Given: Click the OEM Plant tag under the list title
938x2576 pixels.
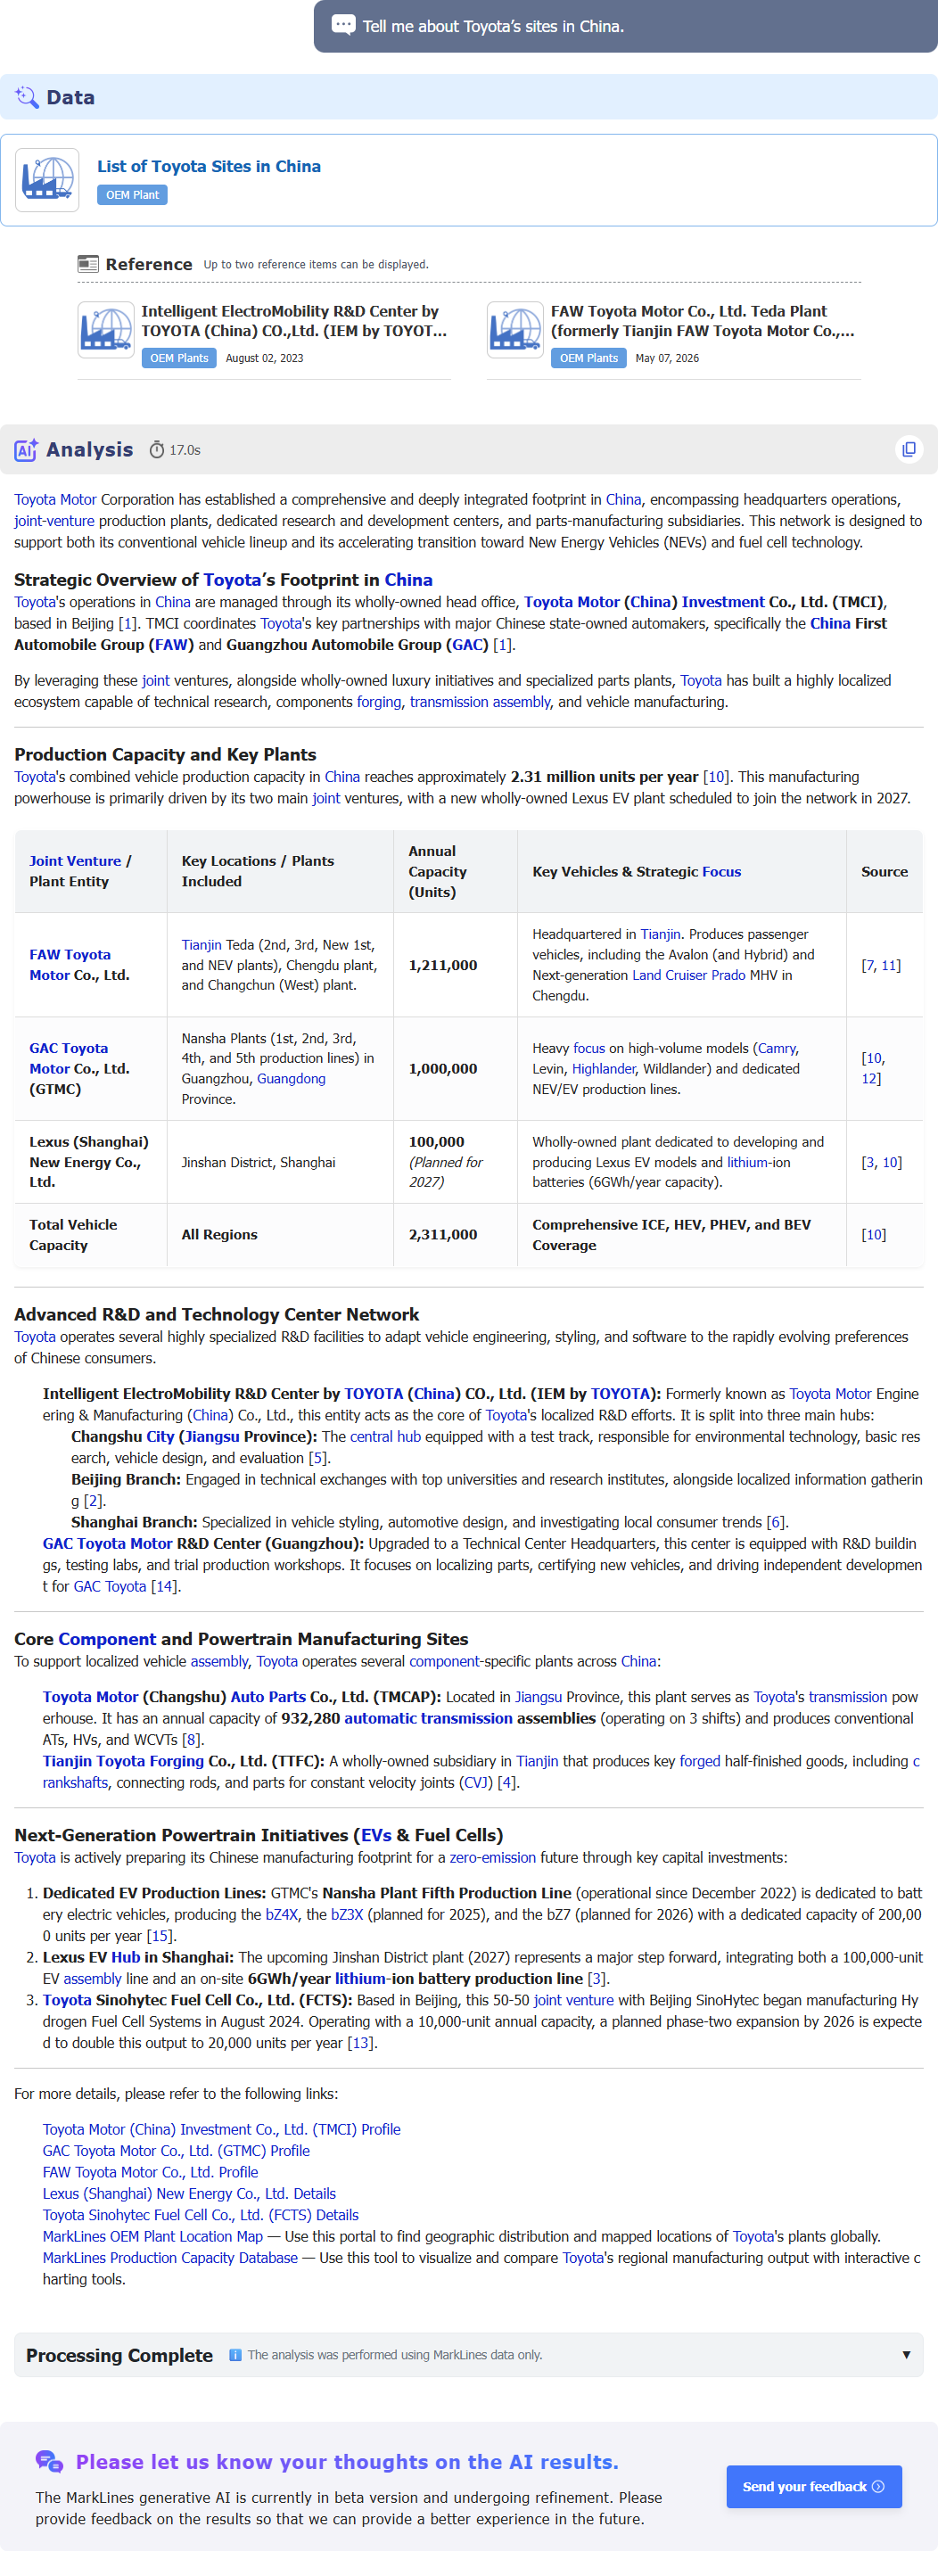Looking at the screenshot, I should 132,195.
